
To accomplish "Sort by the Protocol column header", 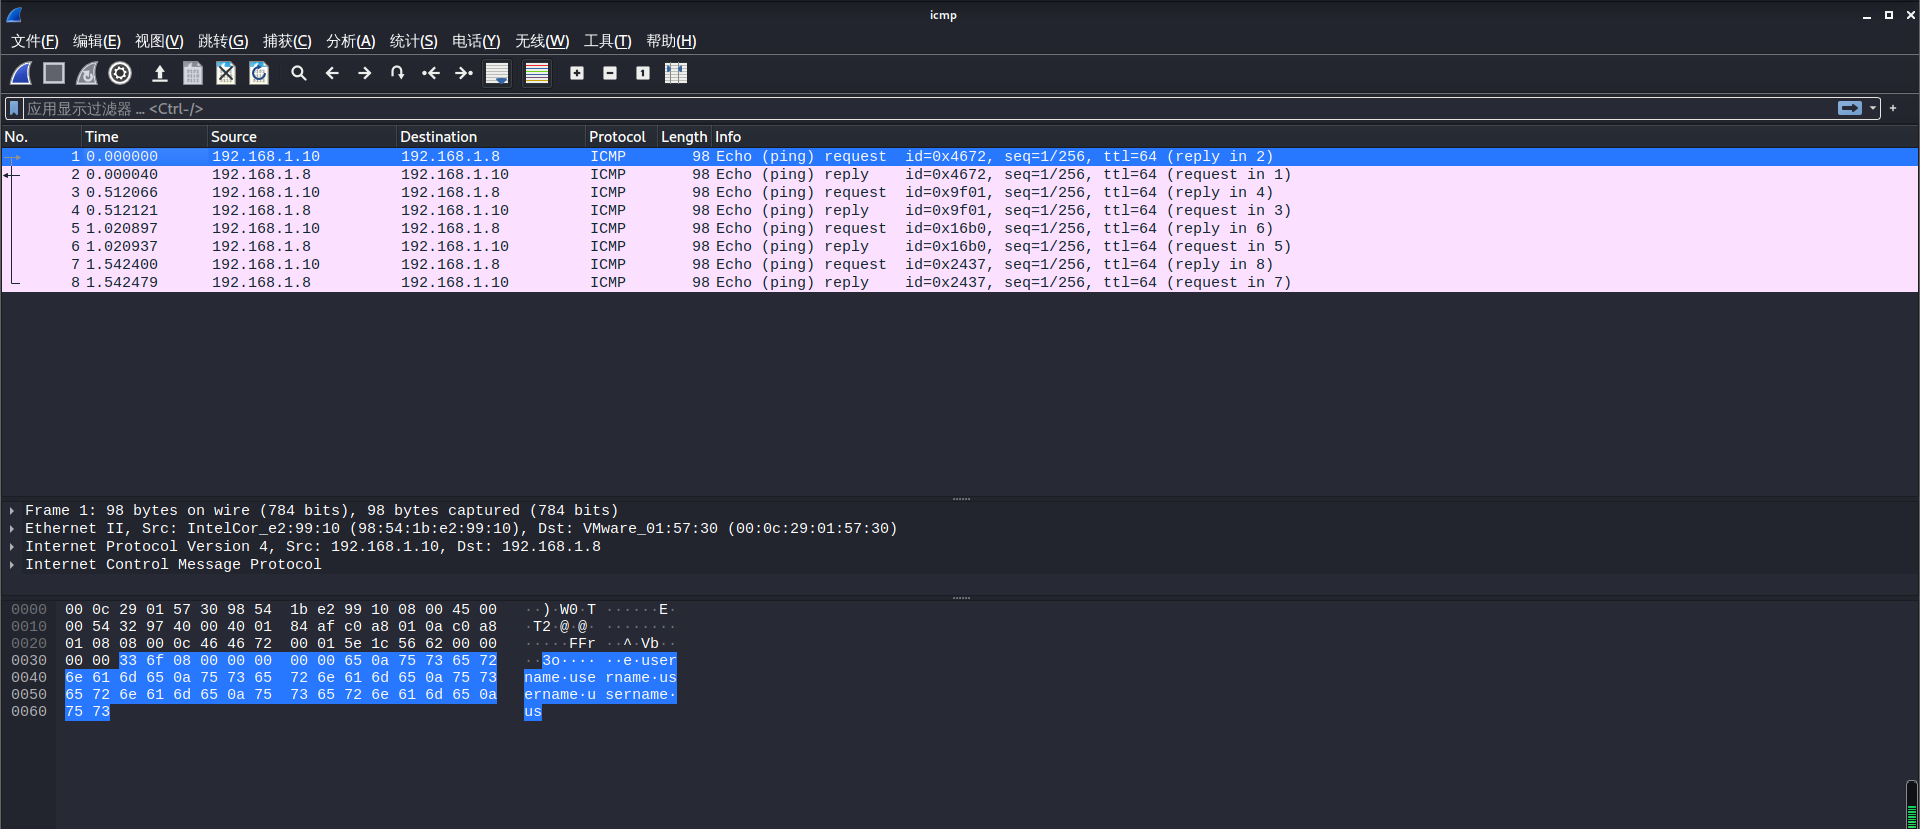I will pyautogui.click(x=621, y=137).
